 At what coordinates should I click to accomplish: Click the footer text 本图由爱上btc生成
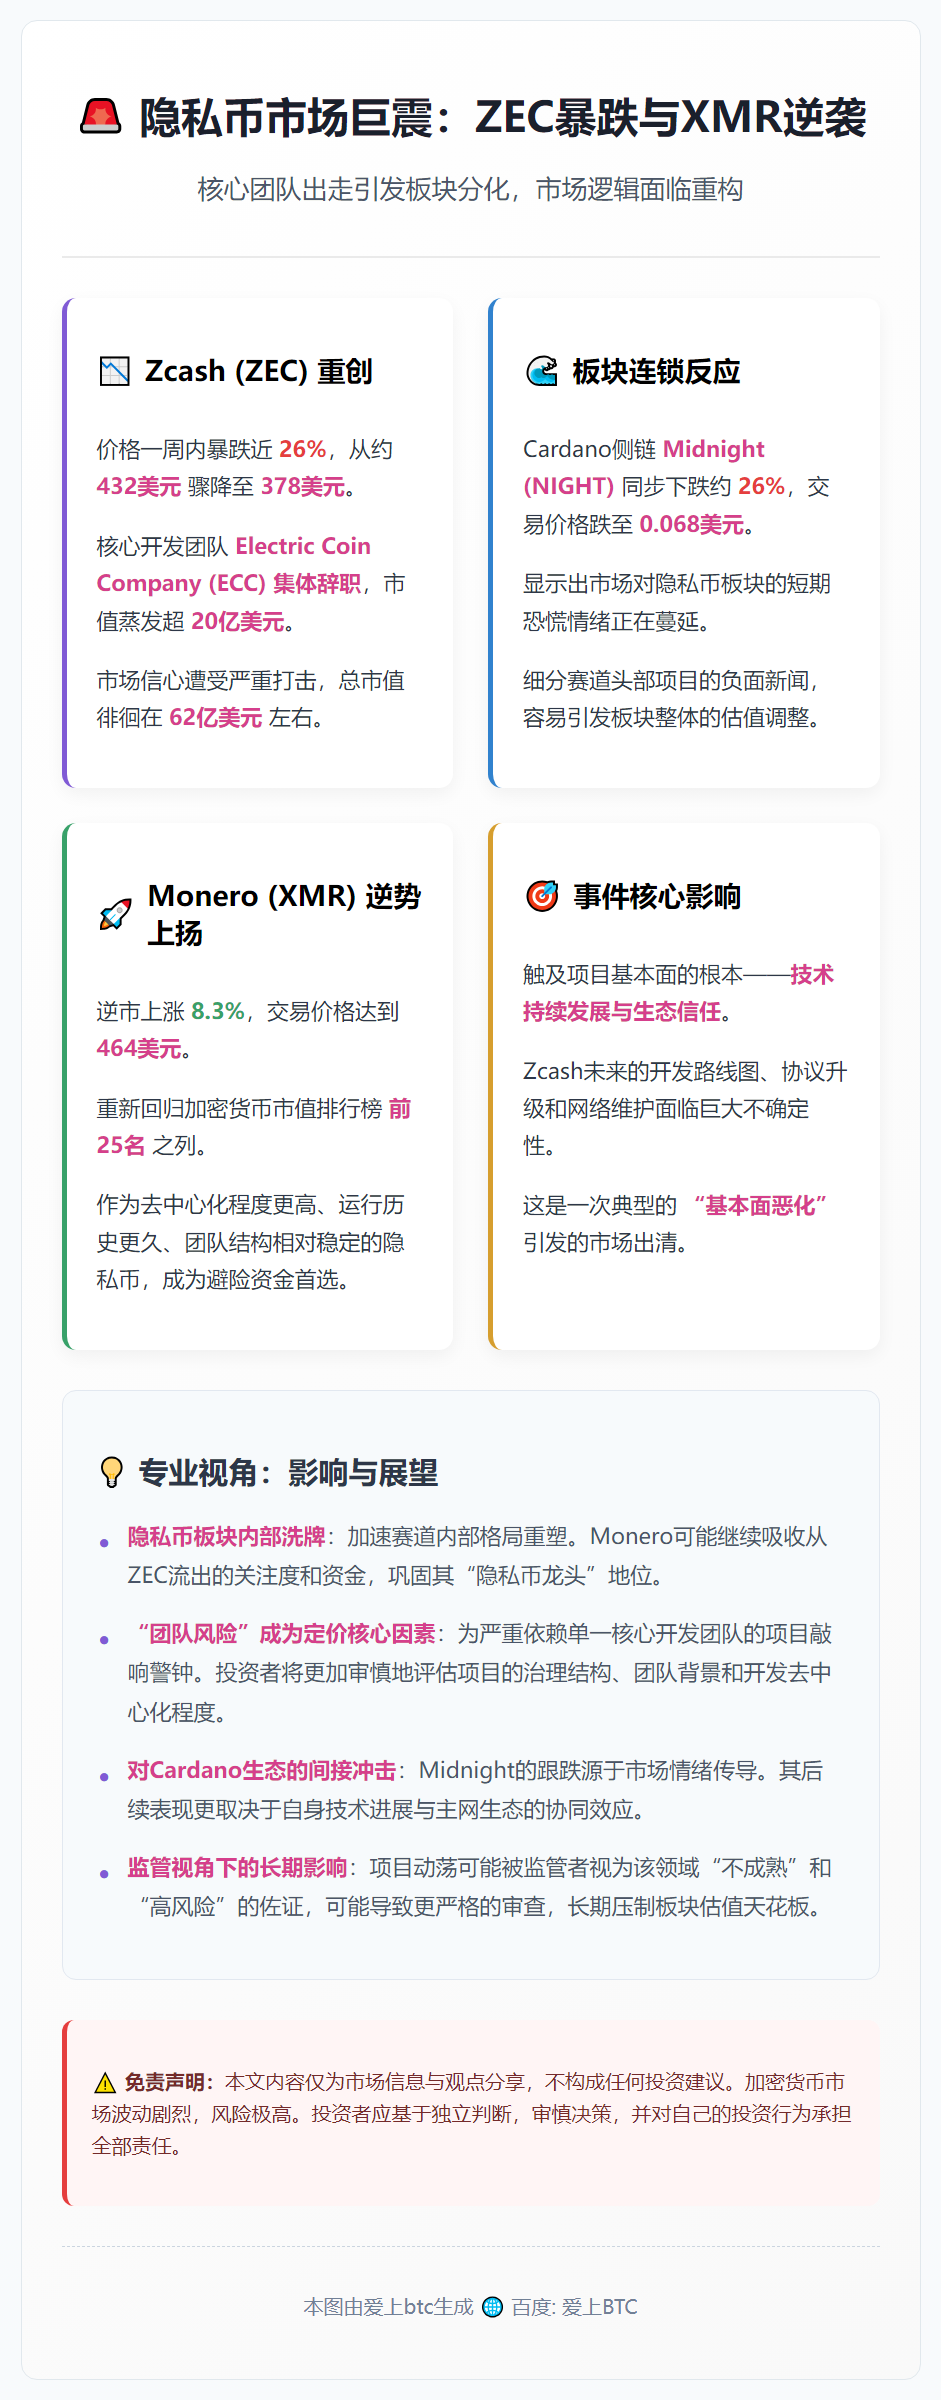click(388, 2307)
